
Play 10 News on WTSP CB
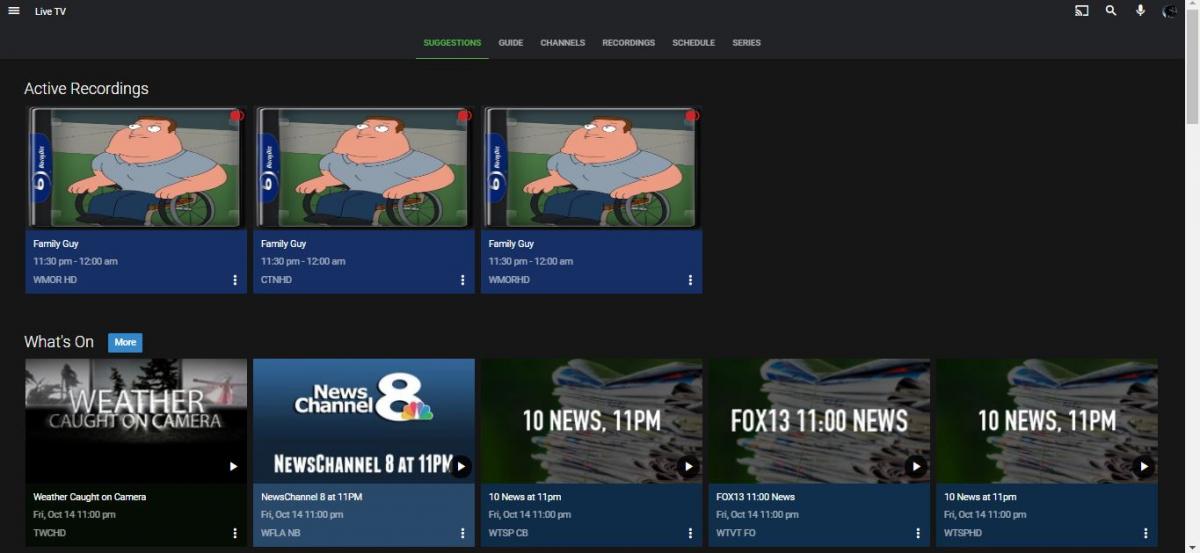coord(688,466)
